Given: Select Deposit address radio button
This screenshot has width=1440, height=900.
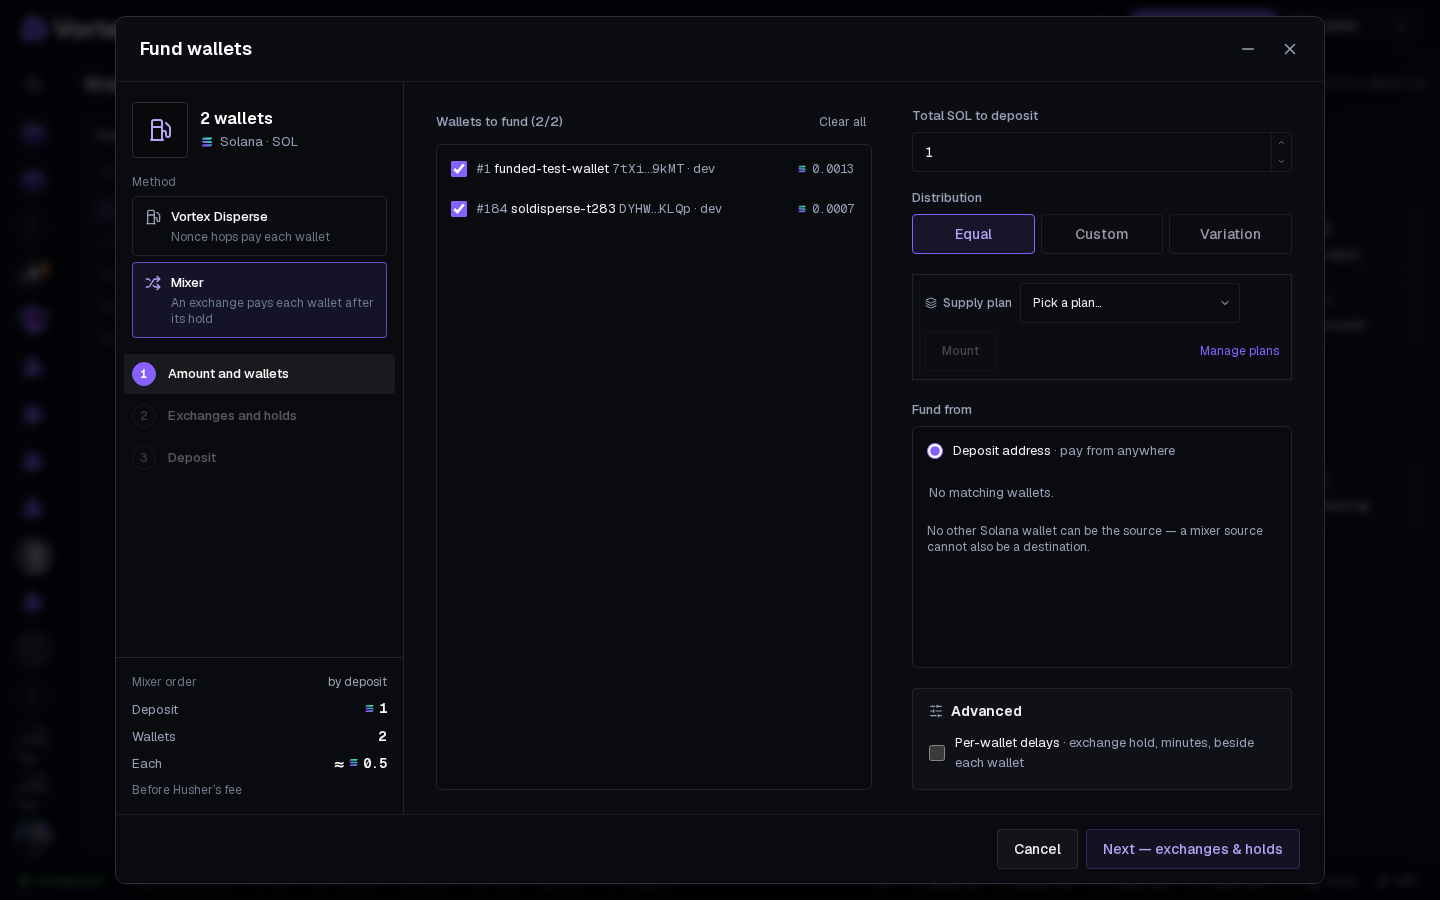Looking at the screenshot, I should [935, 451].
